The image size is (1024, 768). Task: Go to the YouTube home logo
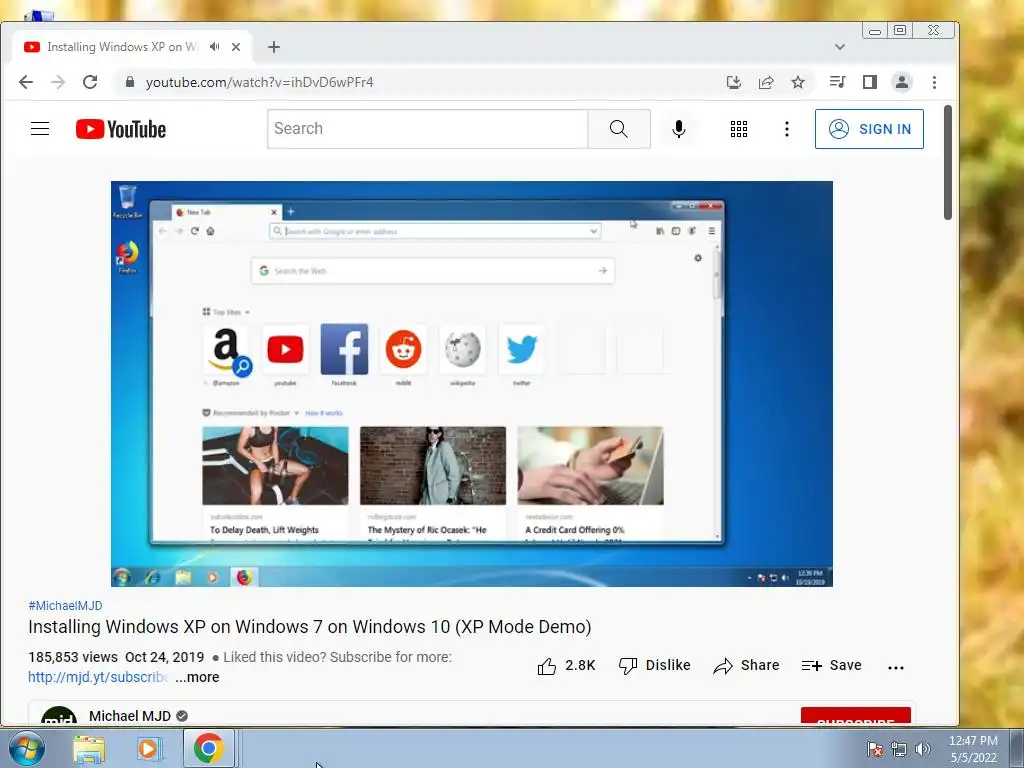[121, 129]
